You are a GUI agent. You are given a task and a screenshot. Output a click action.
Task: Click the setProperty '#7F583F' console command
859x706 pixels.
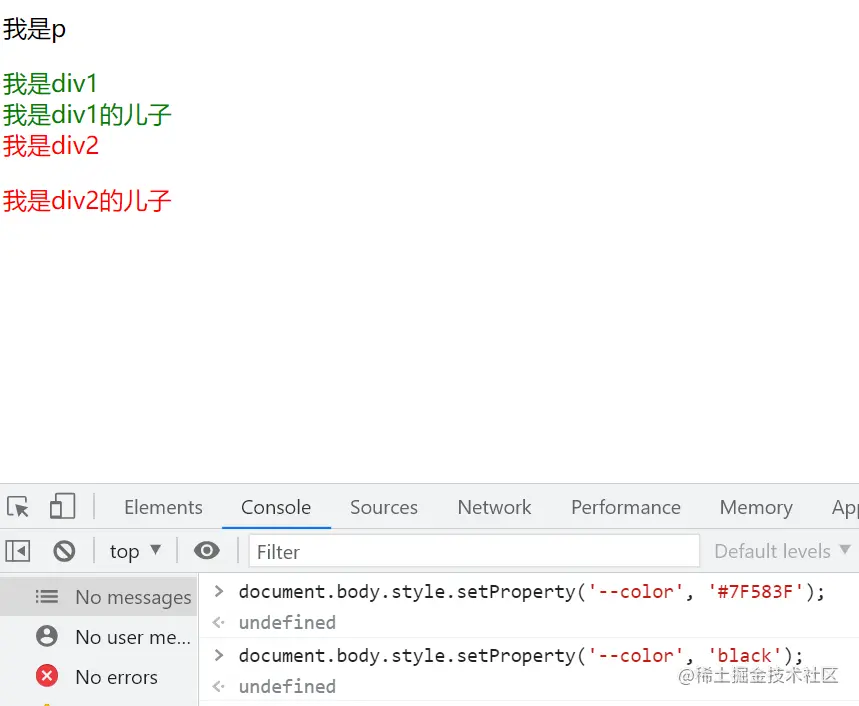tap(531, 592)
